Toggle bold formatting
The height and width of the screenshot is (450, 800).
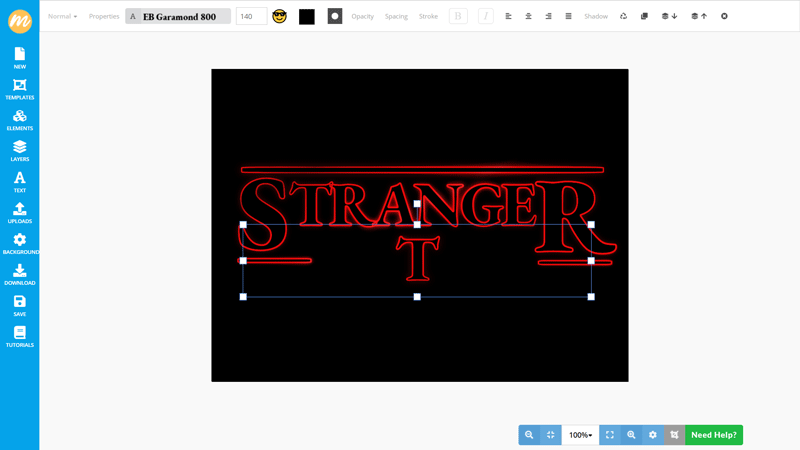click(x=458, y=16)
